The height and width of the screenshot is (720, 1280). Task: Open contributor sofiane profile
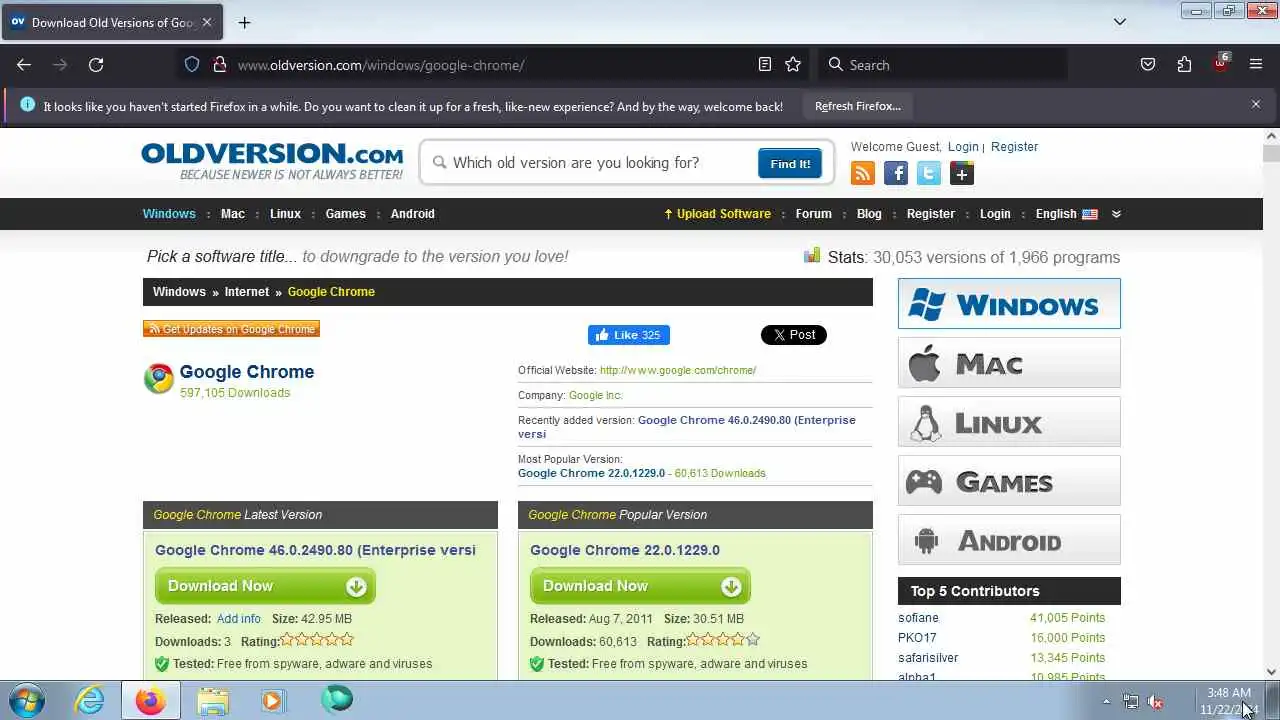pyautogui.click(x=918, y=618)
